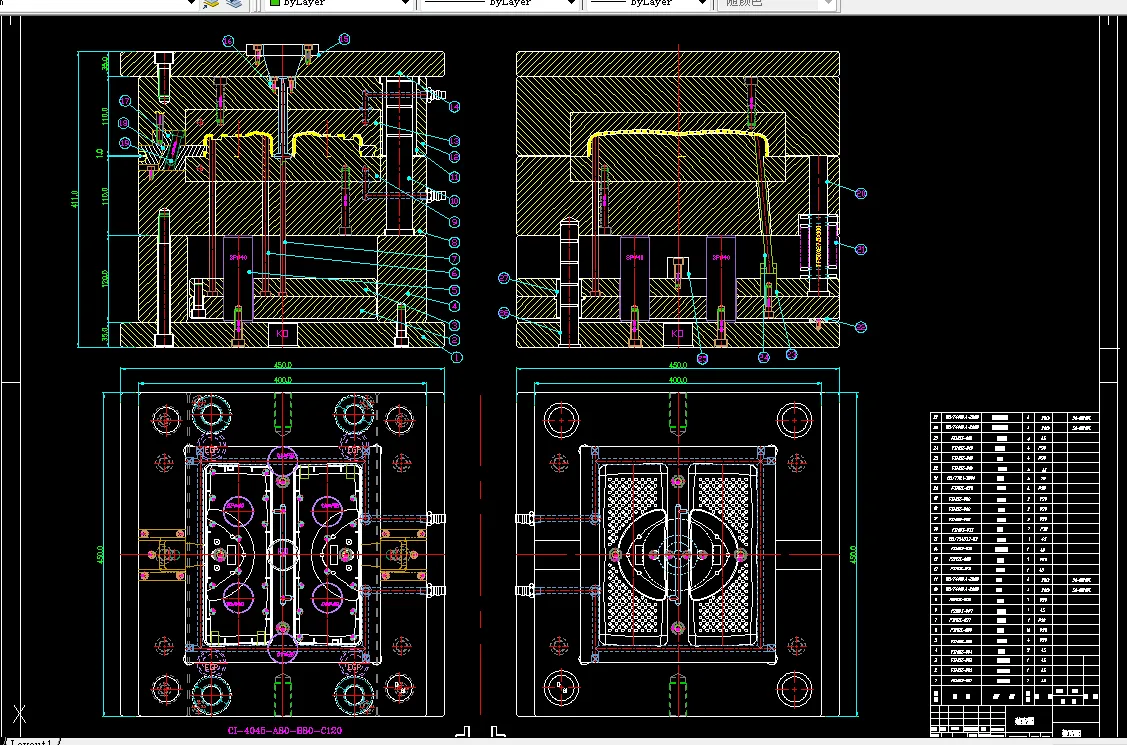Select balloon number 15 near the sprue bushing
Screen dimensions: 1127x745
344,40
